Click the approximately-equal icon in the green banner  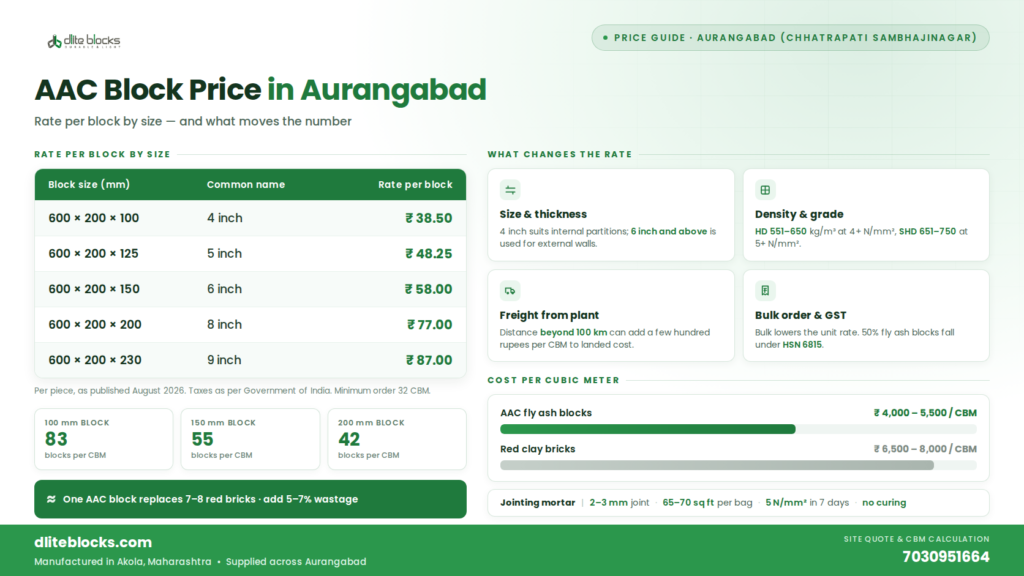51,499
